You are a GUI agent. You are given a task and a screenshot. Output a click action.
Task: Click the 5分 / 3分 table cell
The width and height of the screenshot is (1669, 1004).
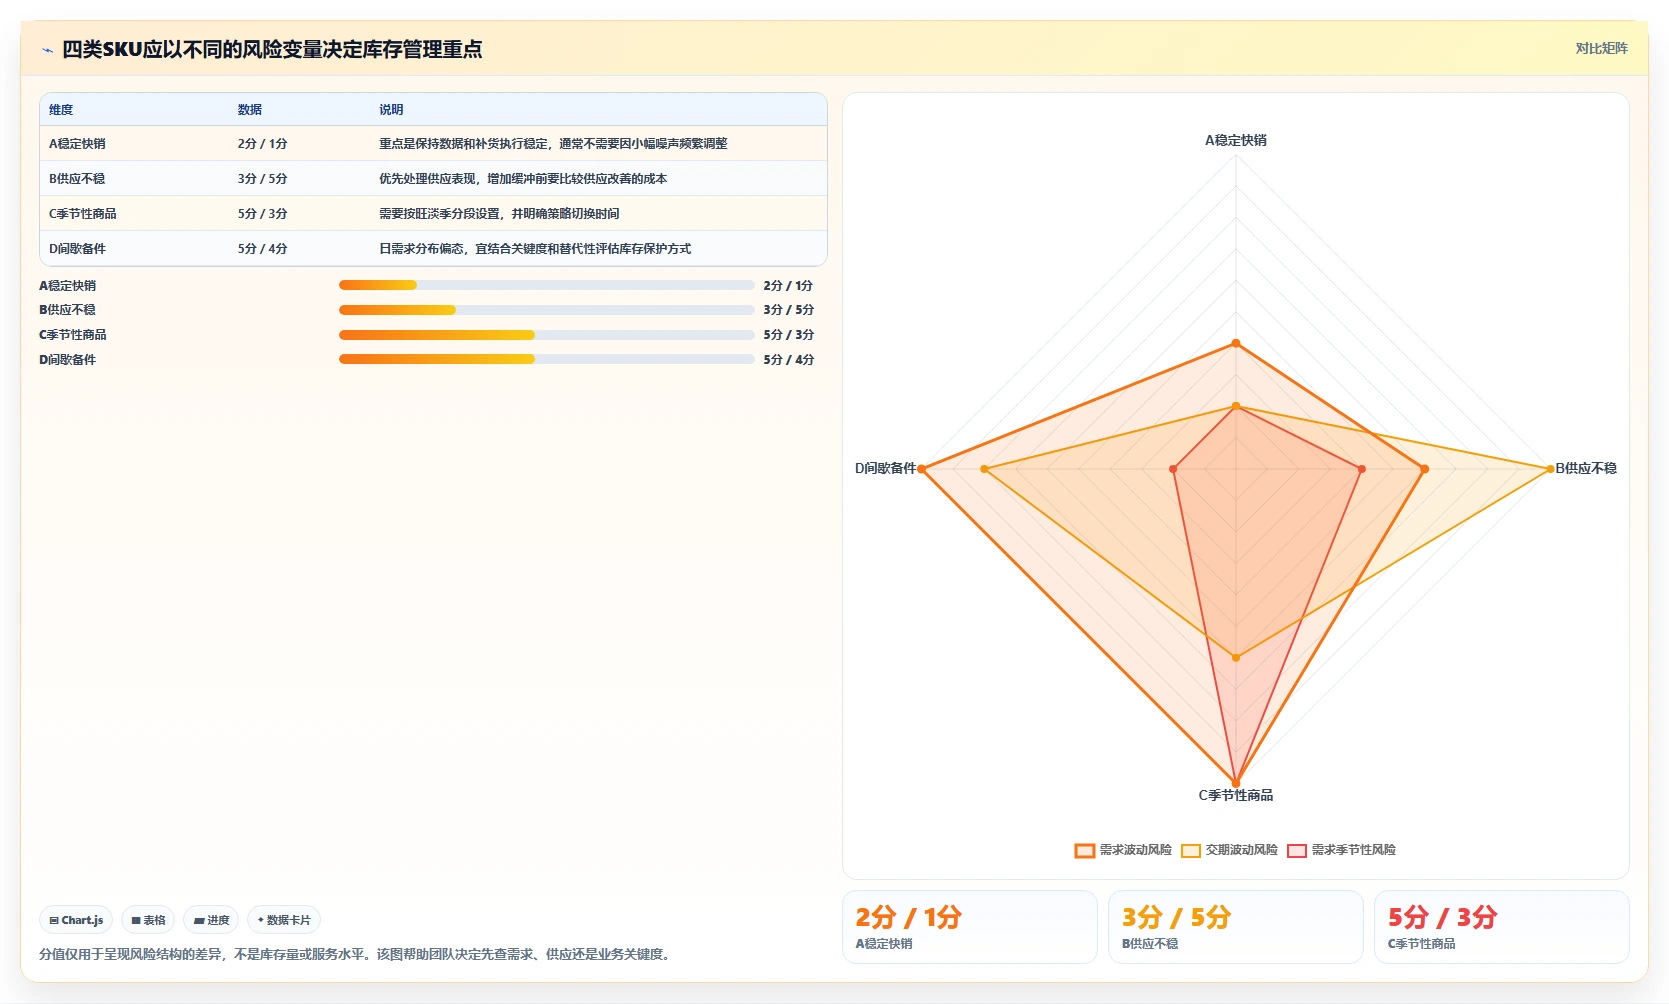coord(263,214)
